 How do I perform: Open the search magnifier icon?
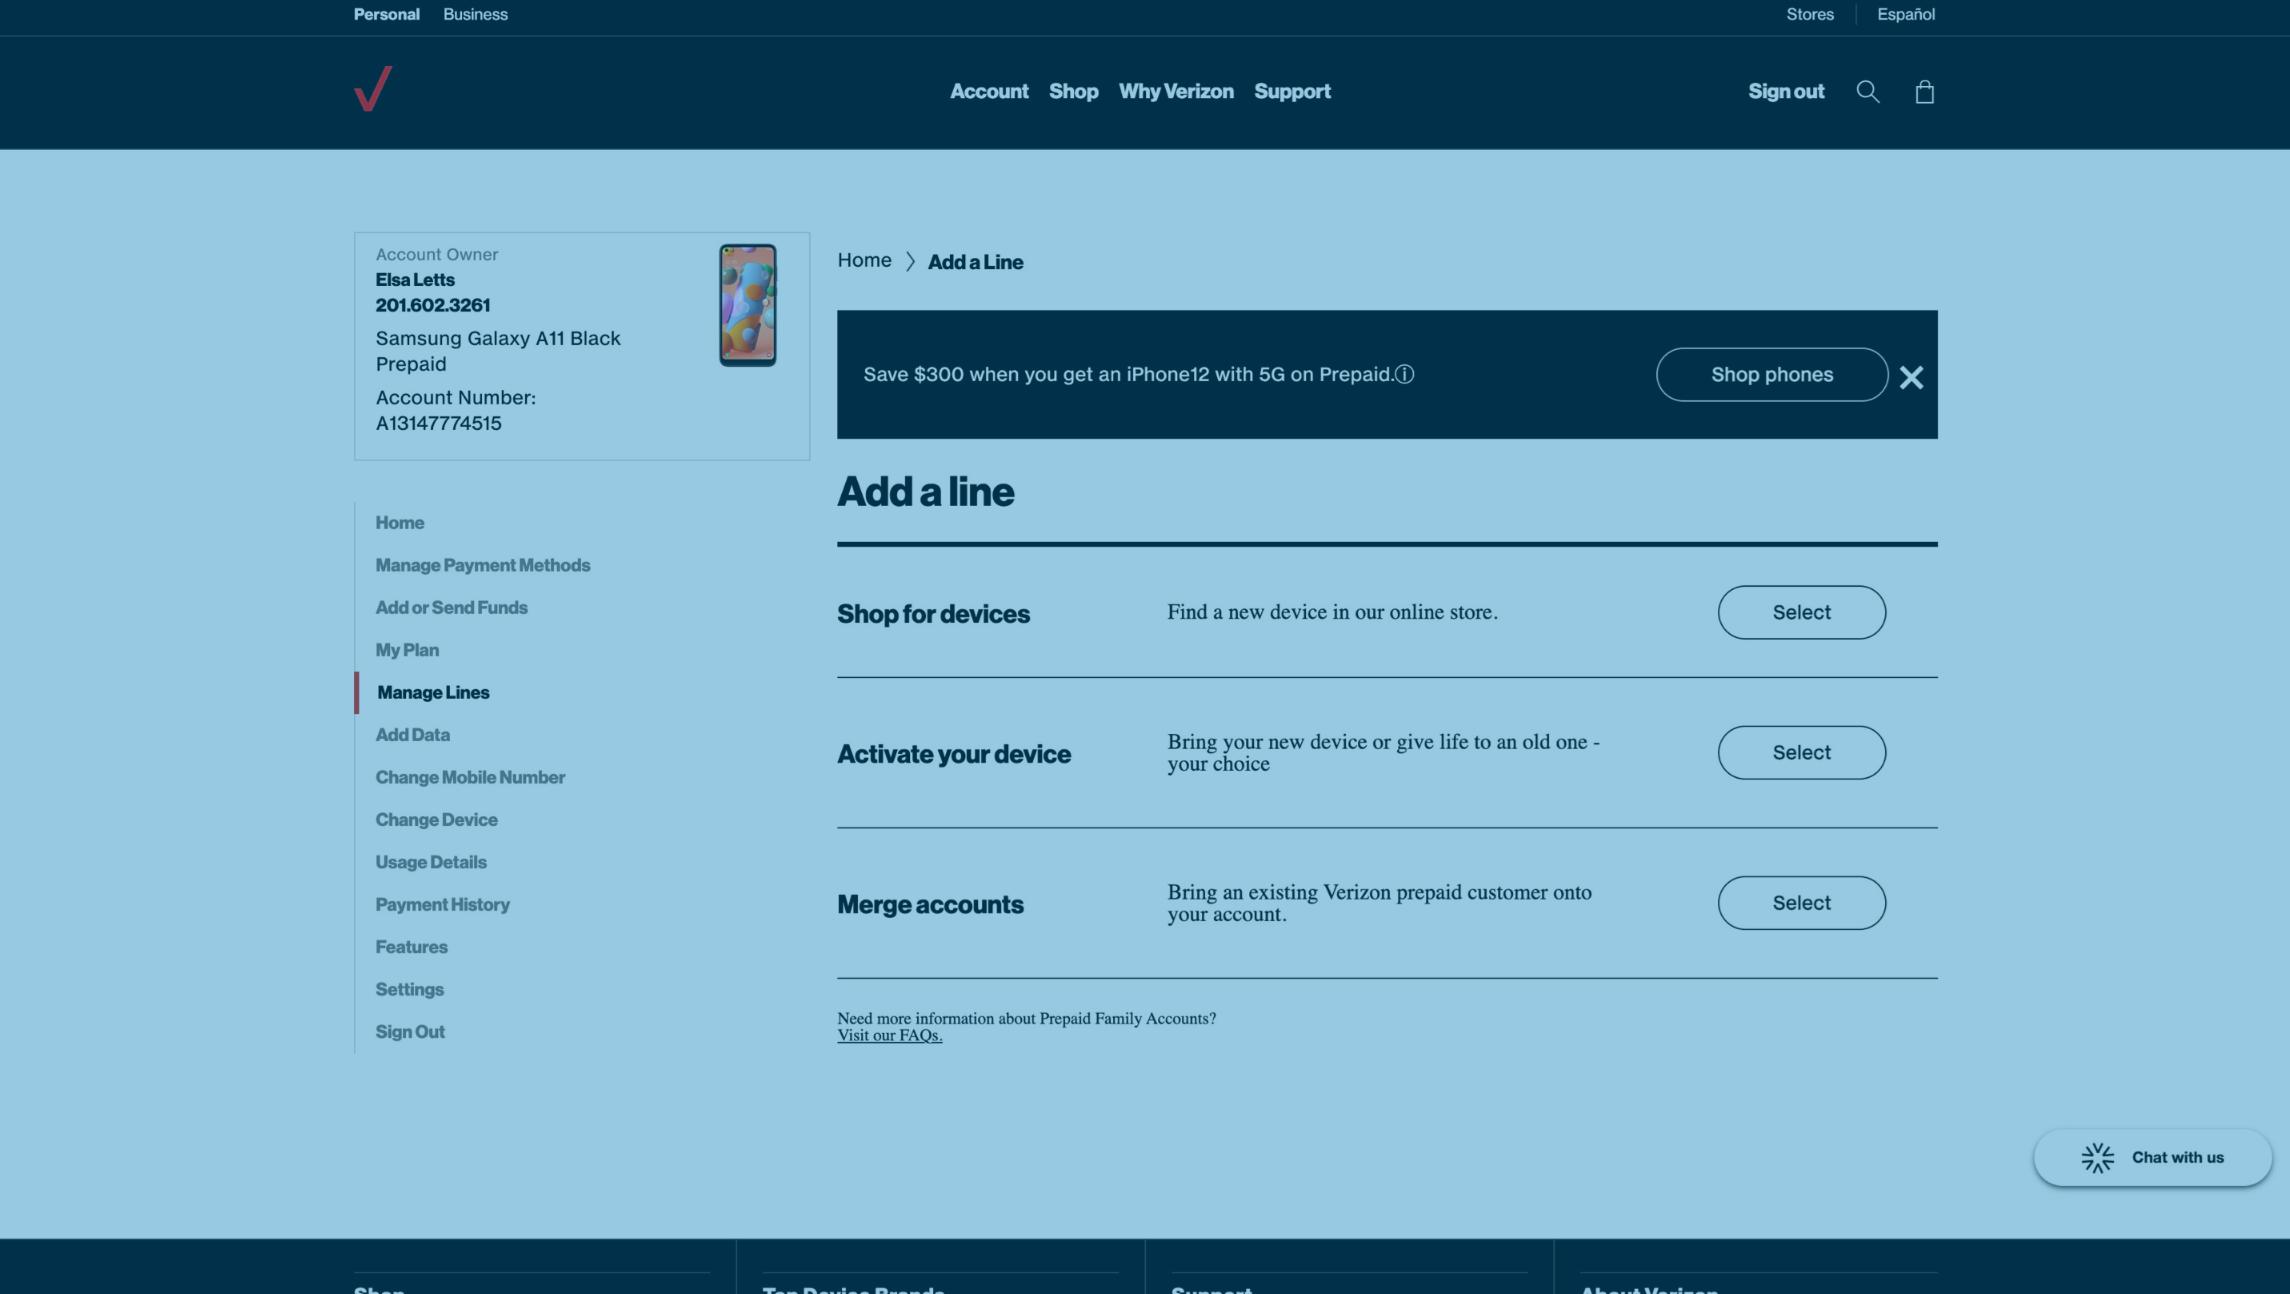point(1867,91)
